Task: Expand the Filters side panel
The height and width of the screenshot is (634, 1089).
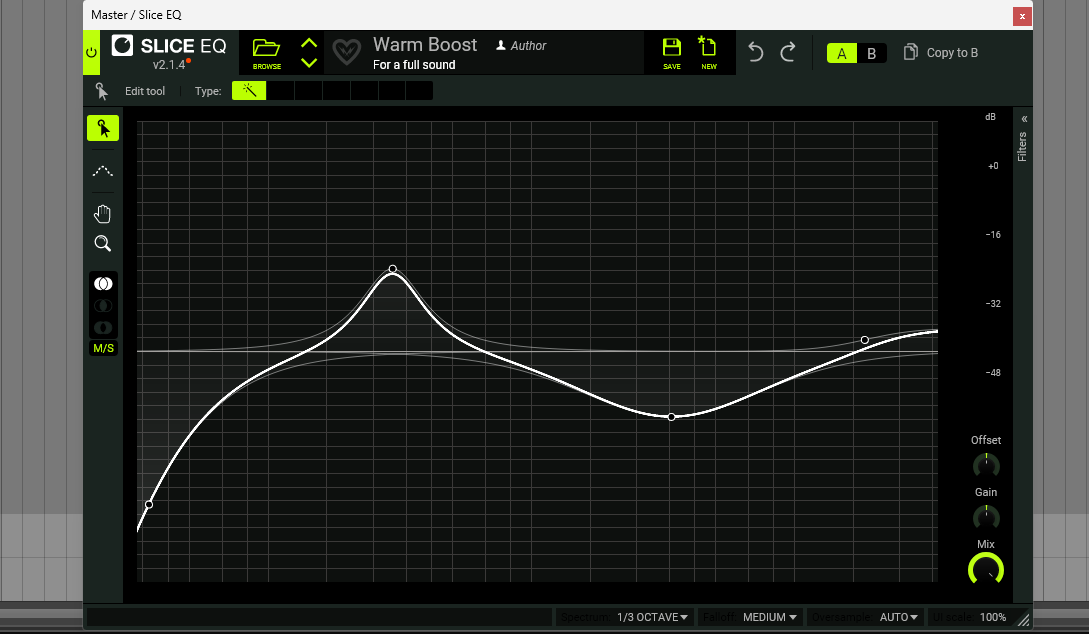Action: pos(1024,119)
